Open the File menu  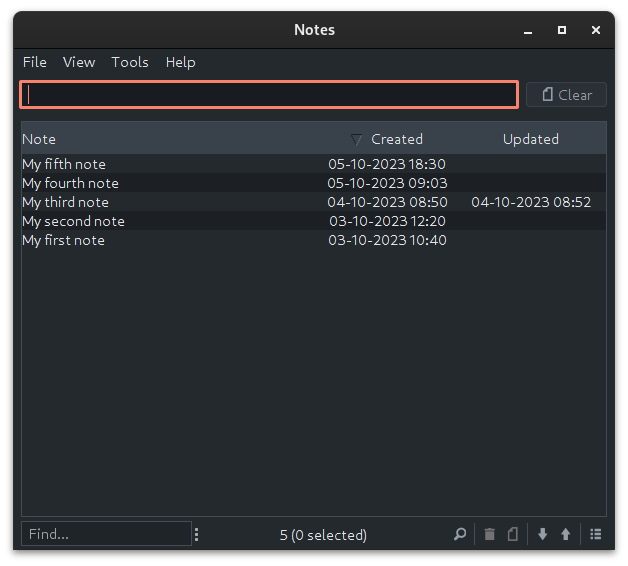click(x=35, y=62)
